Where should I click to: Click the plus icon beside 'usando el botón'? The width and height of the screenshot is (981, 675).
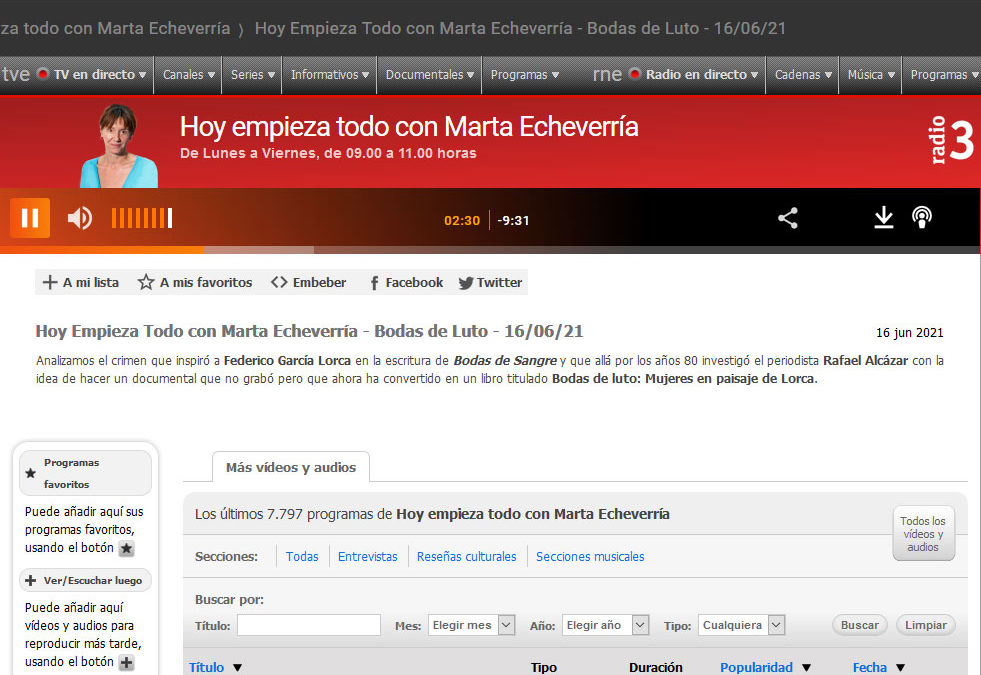[126, 662]
